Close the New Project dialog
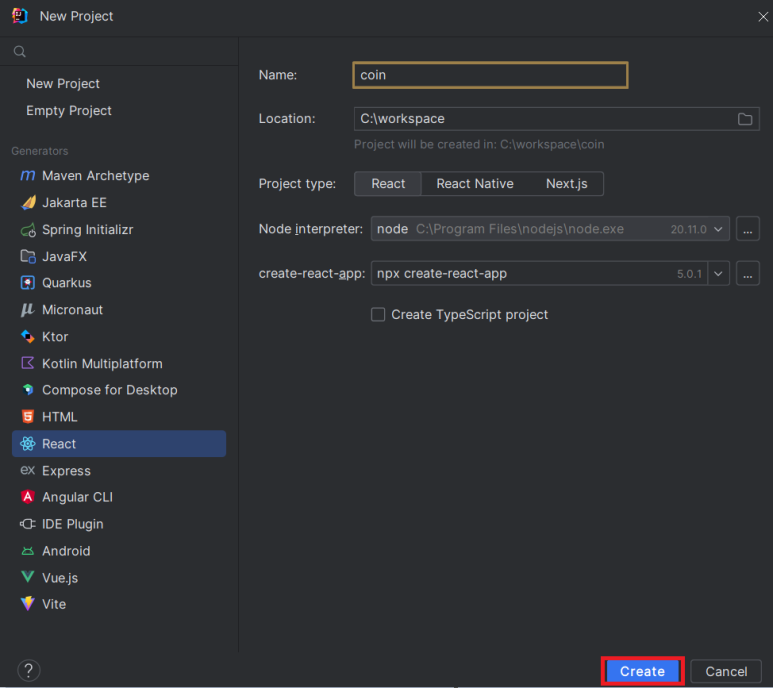The height and width of the screenshot is (688, 773). pos(763,17)
